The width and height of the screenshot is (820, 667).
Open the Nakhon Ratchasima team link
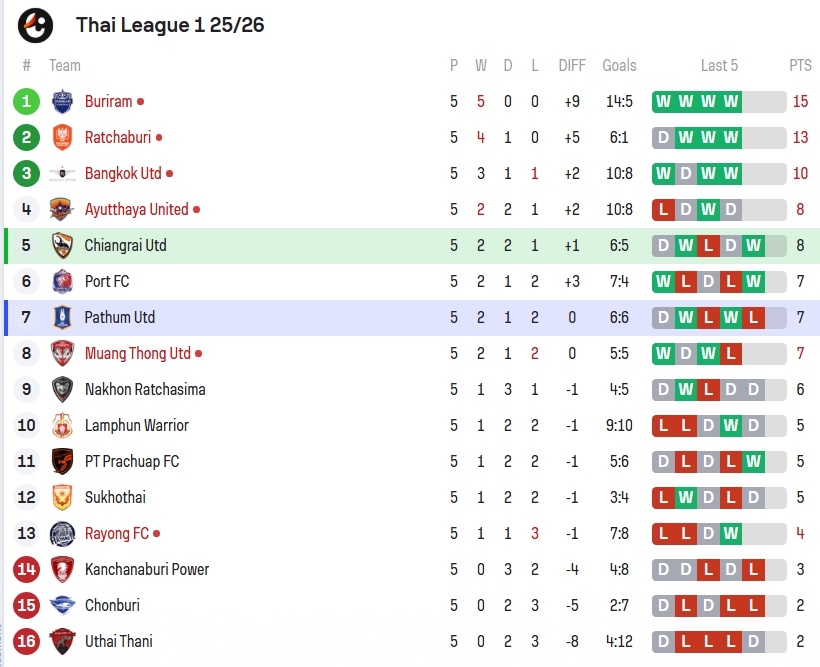click(145, 390)
